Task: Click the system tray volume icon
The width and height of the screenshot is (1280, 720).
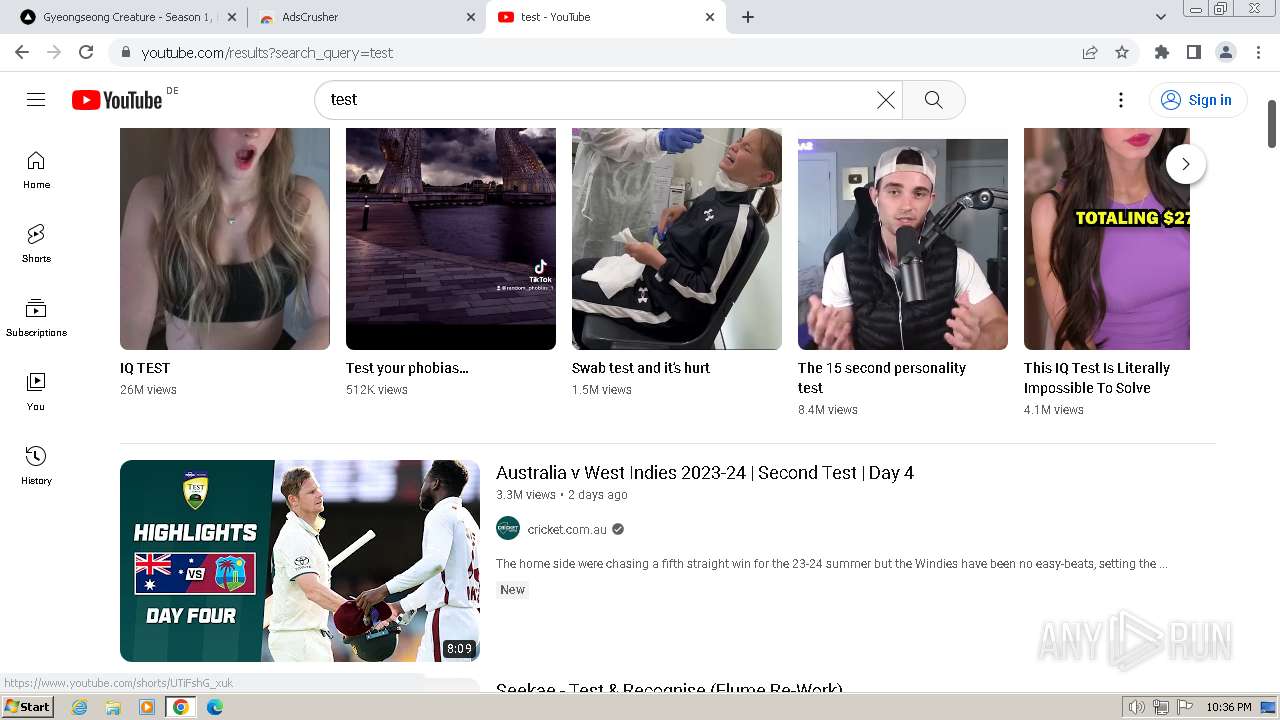Action: pyautogui.click(x=1136, y=707)
